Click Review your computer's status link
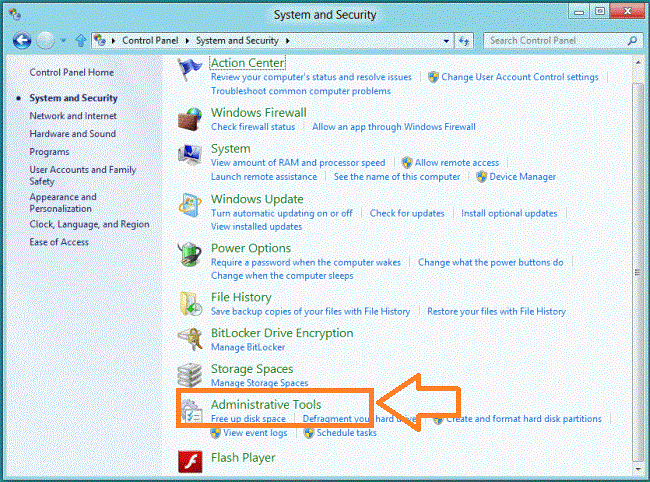Image resolution: width=650 pixels, height=482 pixels. click(x=311, y=77)
